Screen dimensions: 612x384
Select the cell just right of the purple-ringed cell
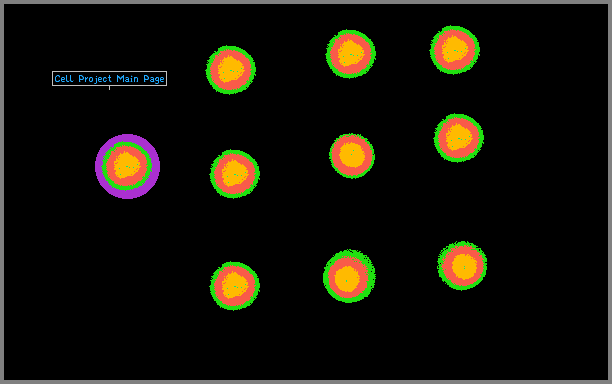tap(235, 174)
